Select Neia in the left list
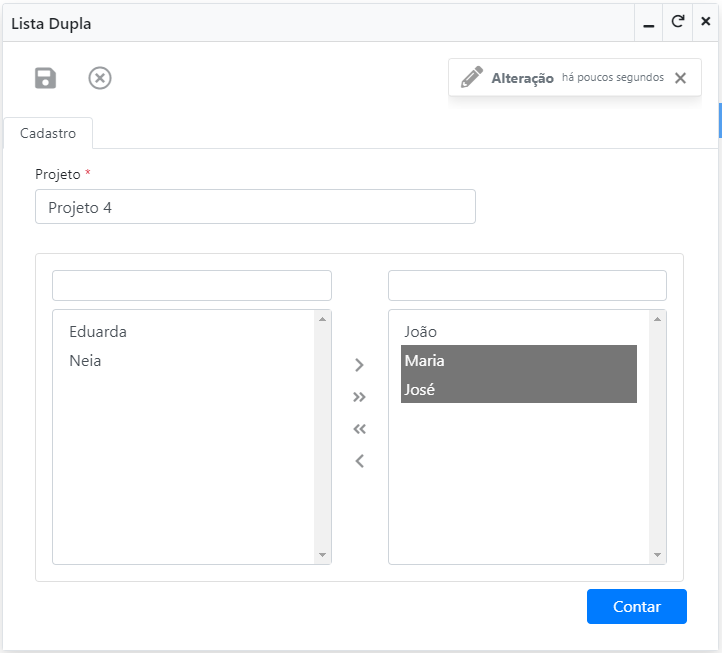This screenshot has width=722, height=653. pos(86,361)
